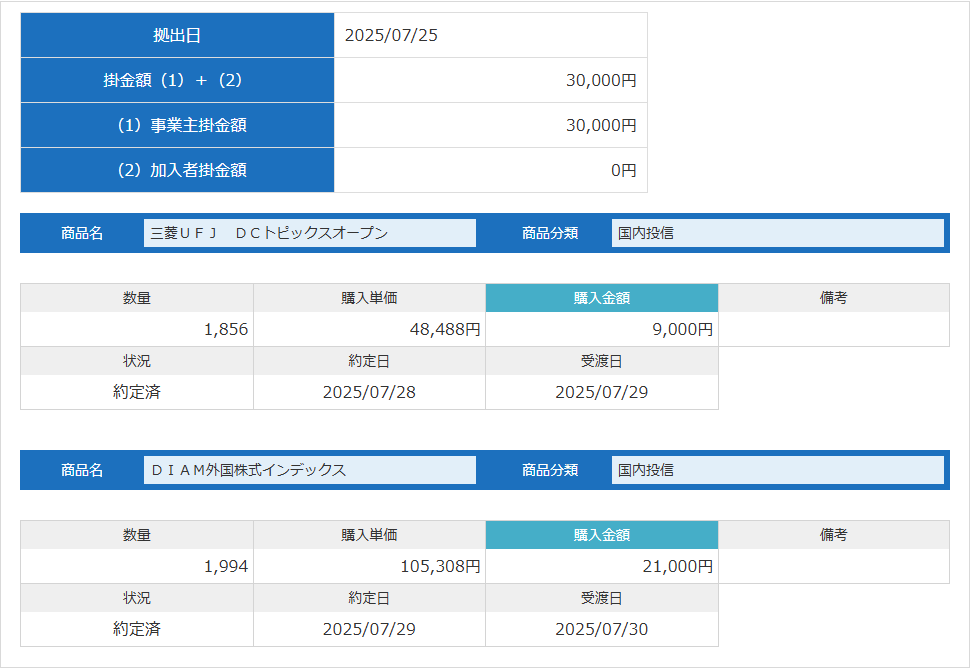Click 約定済 status for DIAM product
Image resolution: width=971 pixels, height=670 pixels.
pos(137,629)
